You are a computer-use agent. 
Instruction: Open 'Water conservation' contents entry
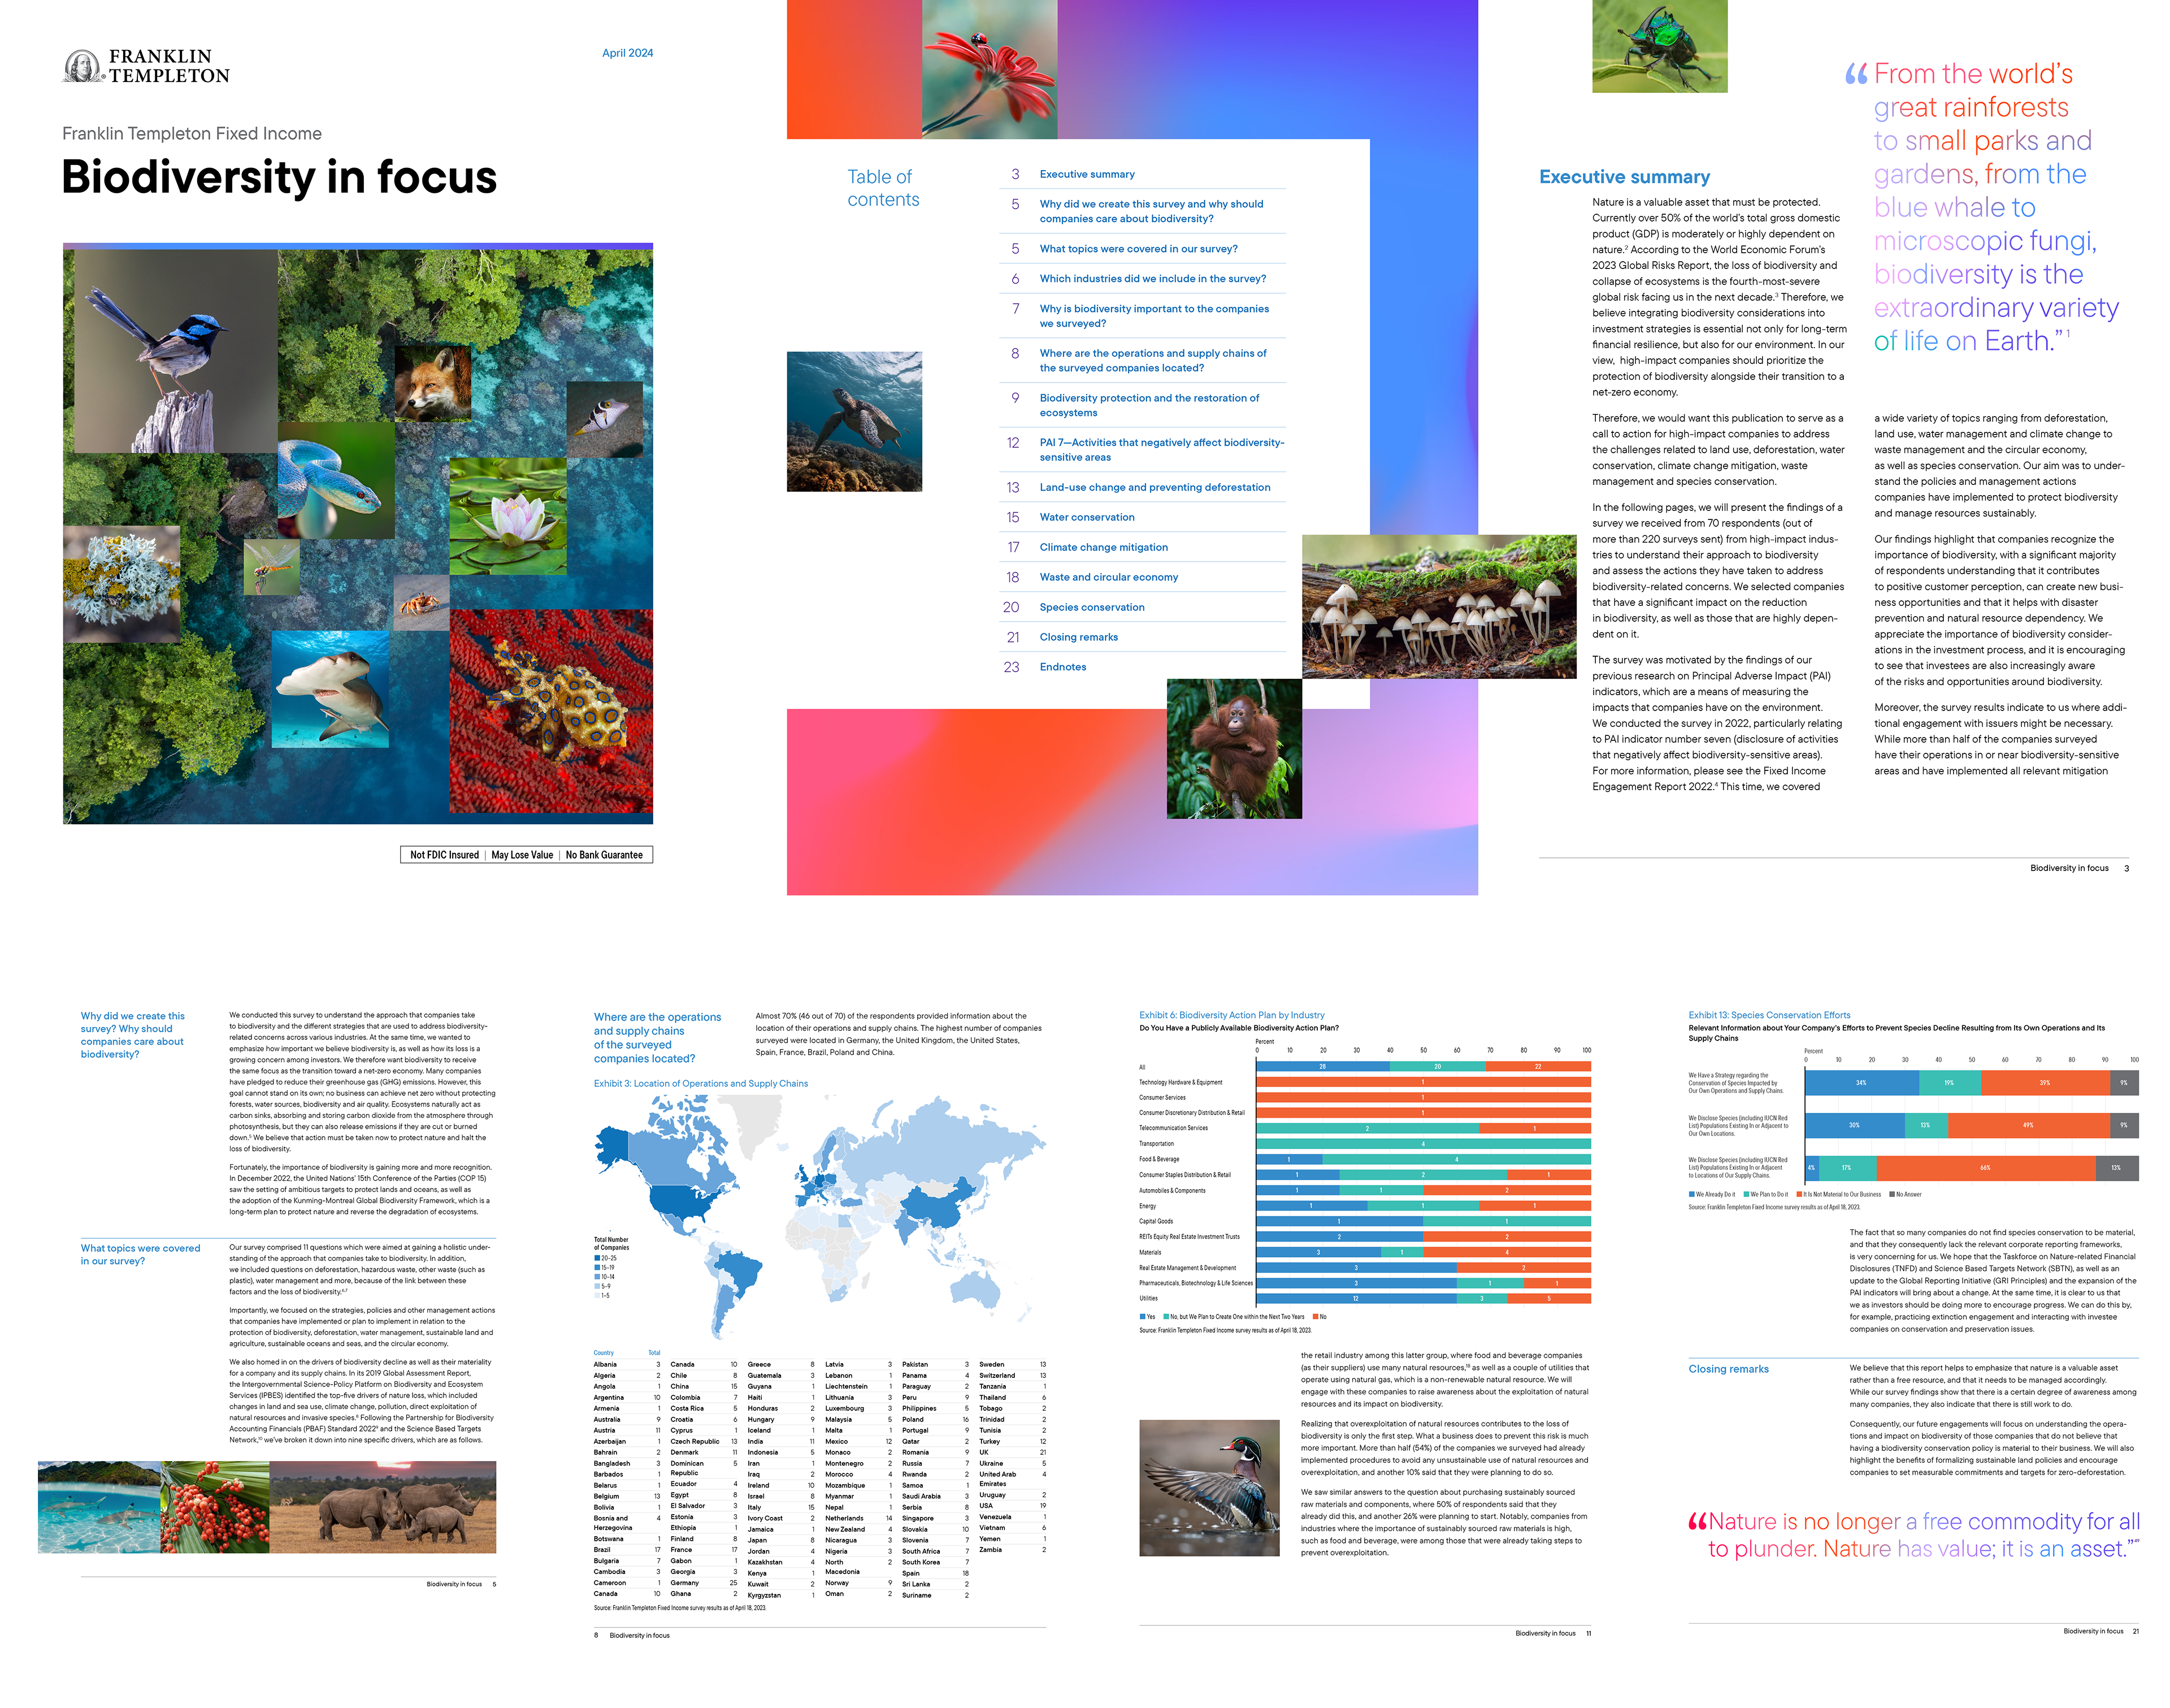coord(1087,517)
